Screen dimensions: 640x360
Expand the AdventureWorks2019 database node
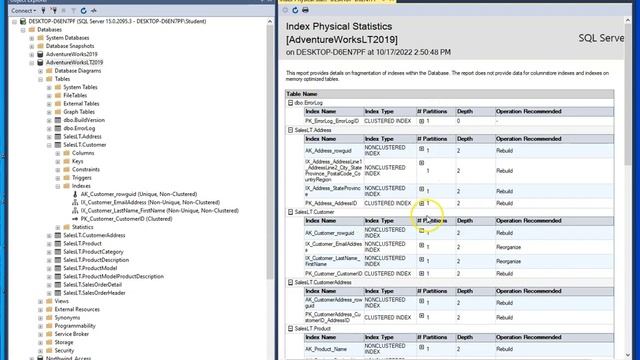point(32,54)
